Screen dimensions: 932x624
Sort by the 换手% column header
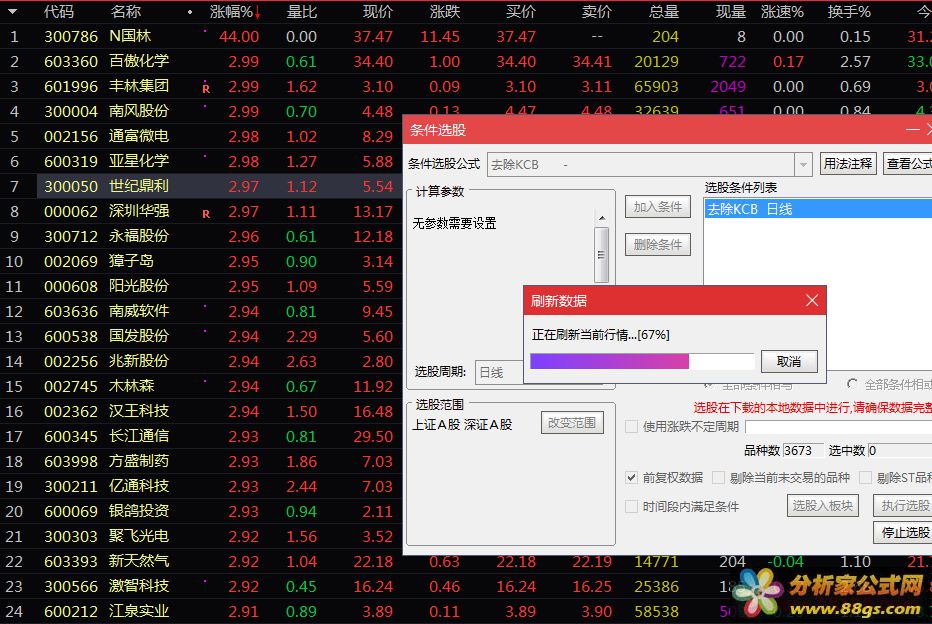coord(849,11)
